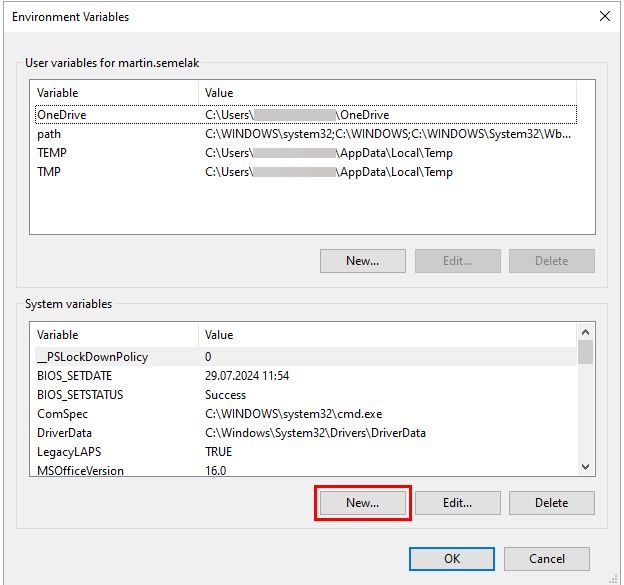Click Edit button under System variables
The width and height of the screenshot is (624, 585).
coord(457,503)
